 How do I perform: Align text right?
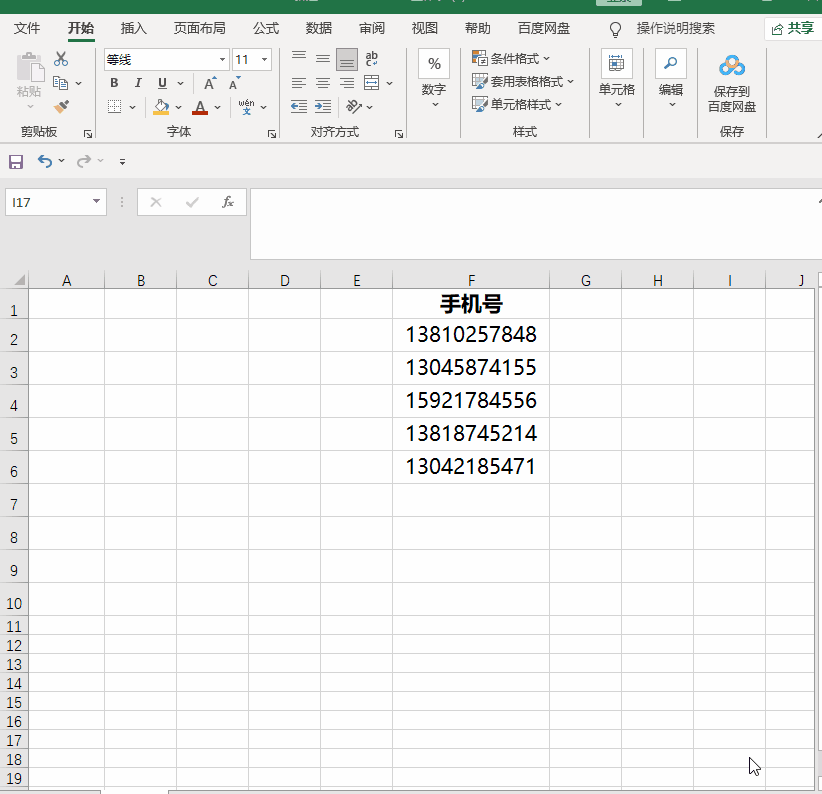coord(347,83)
